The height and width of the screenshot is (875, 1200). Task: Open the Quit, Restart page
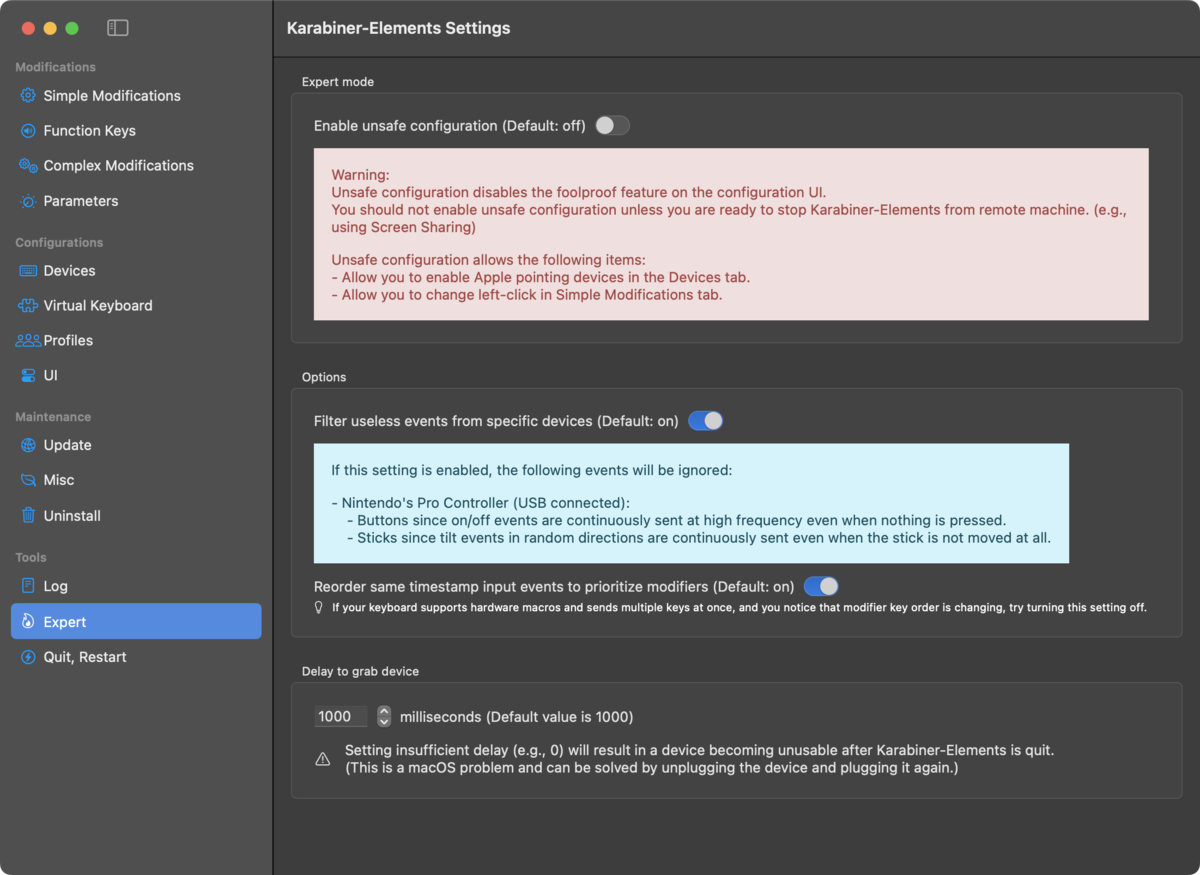tap(136, 657)
